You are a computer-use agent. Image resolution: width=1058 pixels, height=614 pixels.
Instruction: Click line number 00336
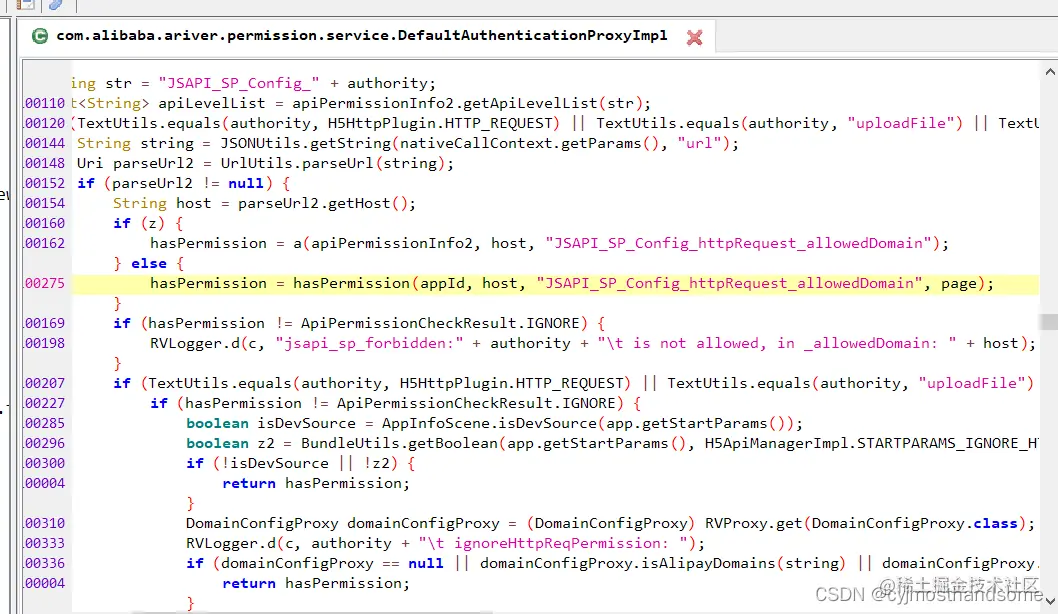click(45, 563)
